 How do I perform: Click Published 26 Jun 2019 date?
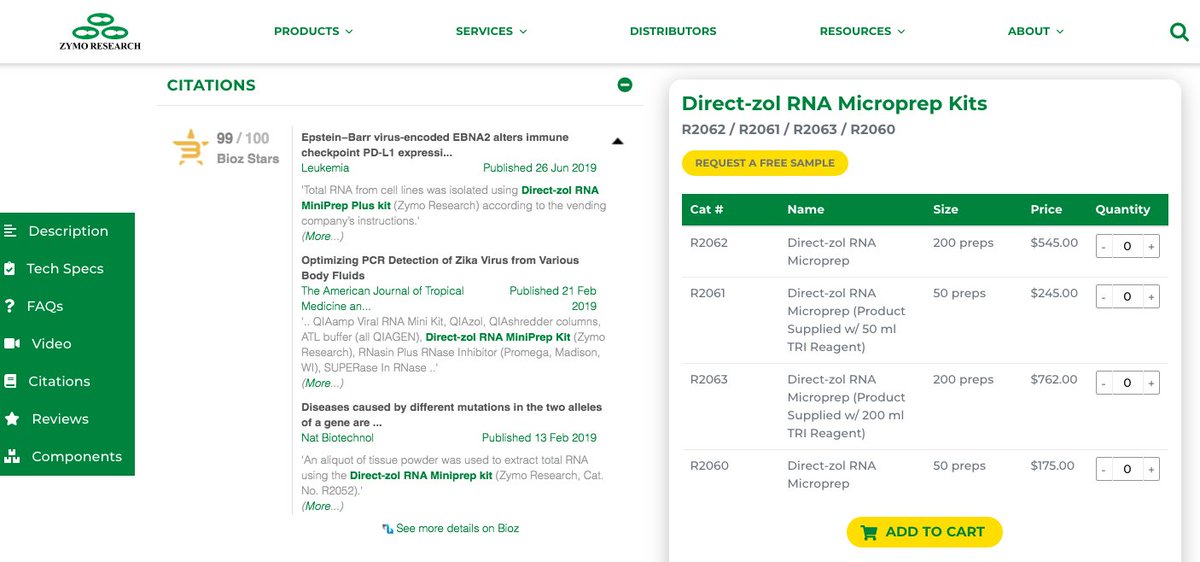pos(539,168)
